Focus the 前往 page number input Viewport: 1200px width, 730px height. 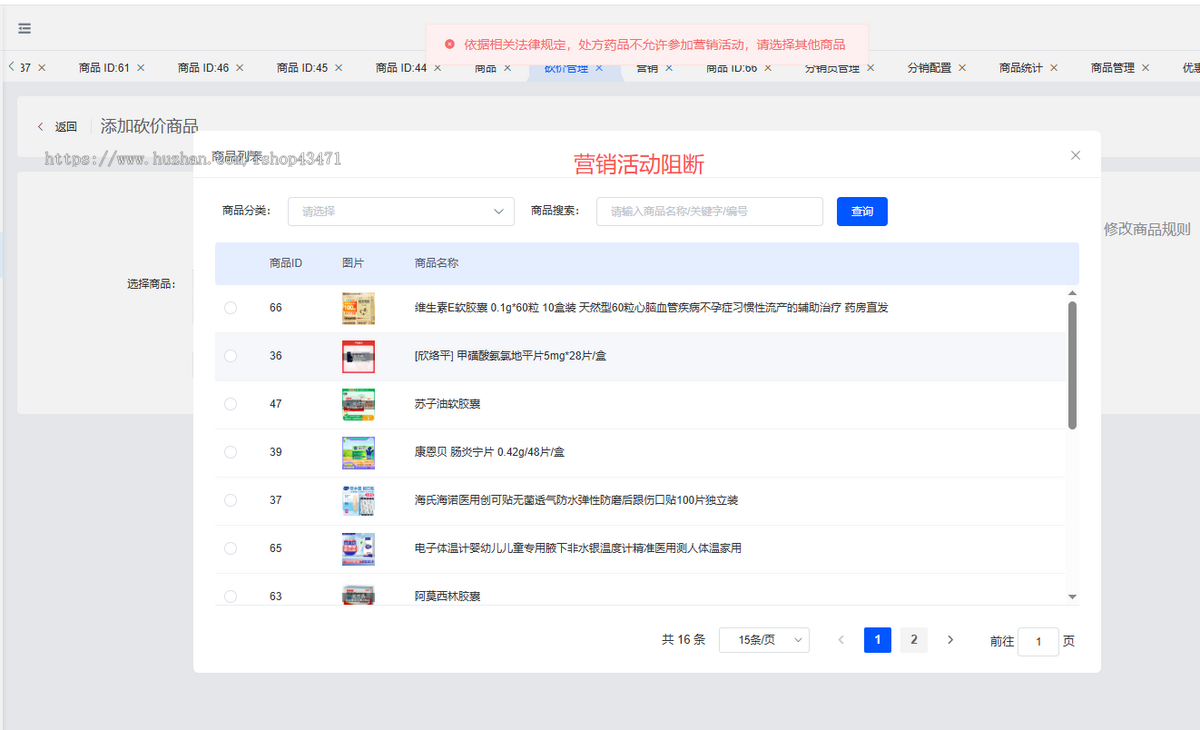[x=1038, y=641]
